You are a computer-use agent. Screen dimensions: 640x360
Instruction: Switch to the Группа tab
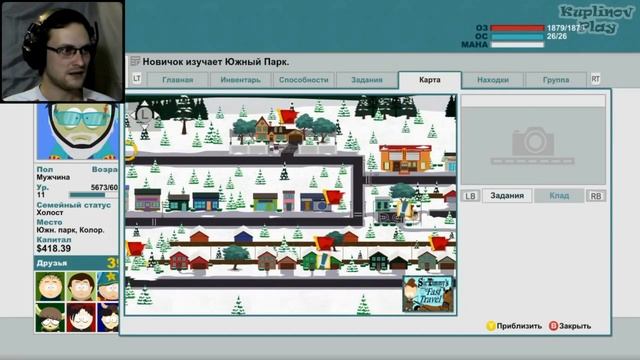pos(556,80)
